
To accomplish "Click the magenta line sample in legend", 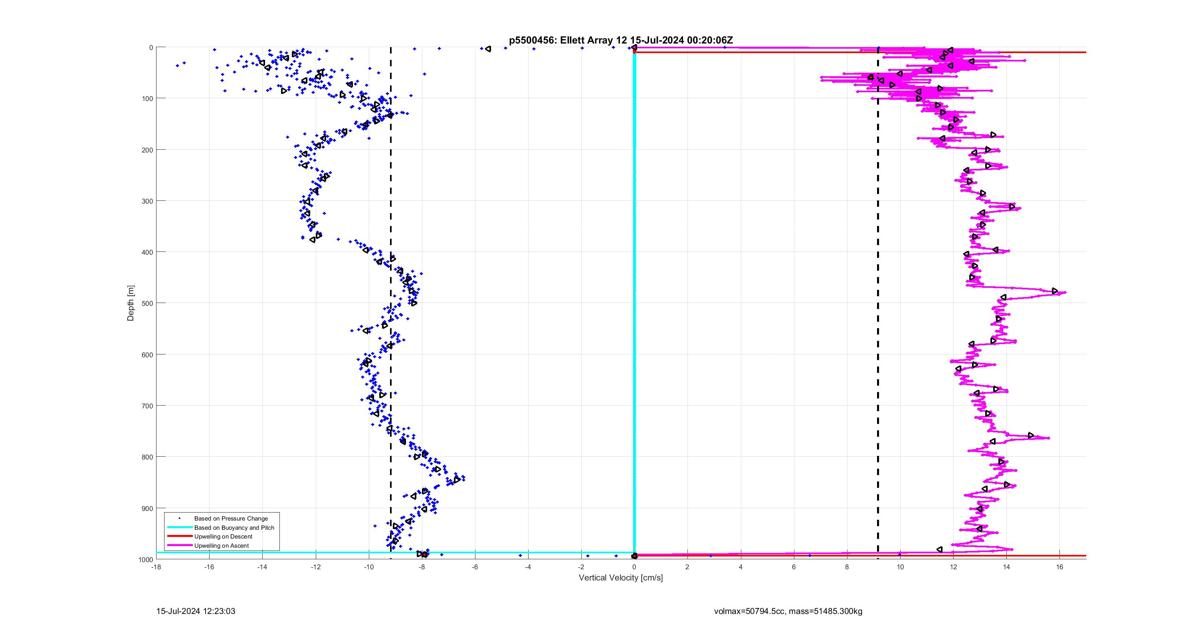I will click(x=179, y=546).
